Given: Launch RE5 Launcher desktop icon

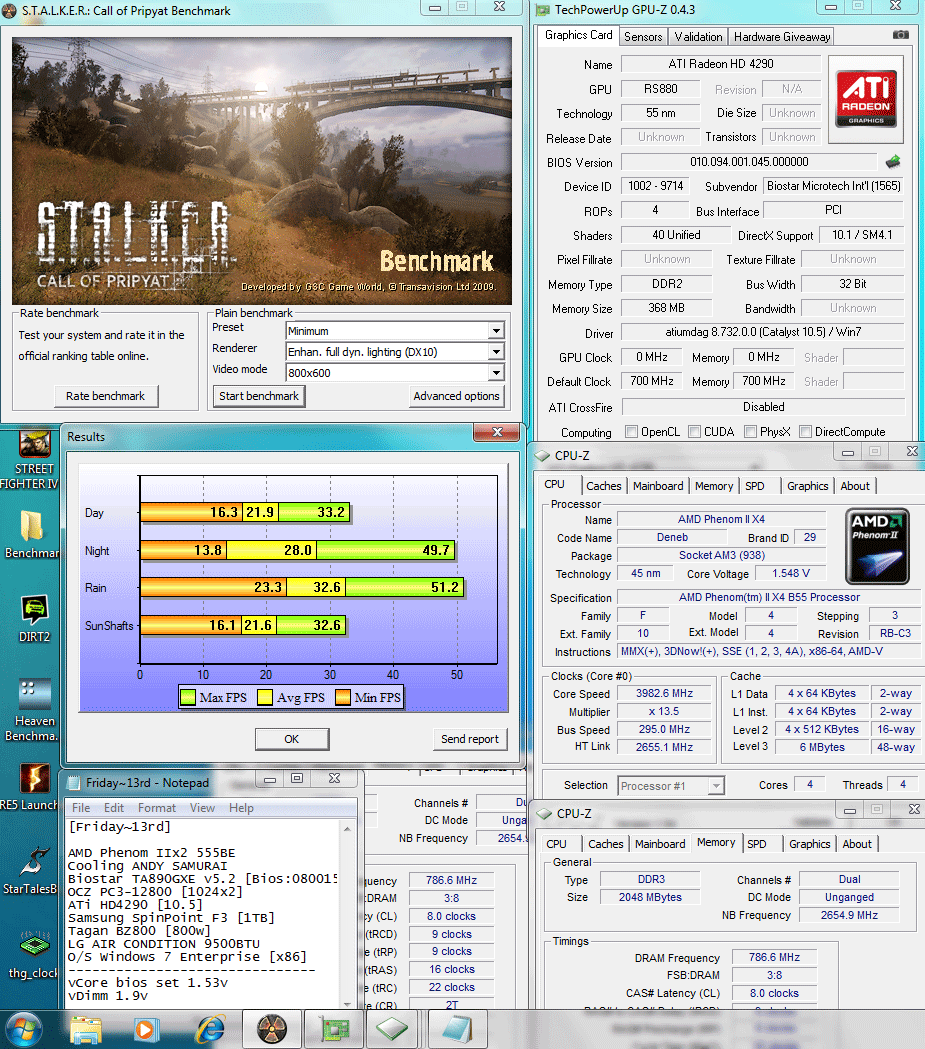Looking at the screenshot, I should 31,787.
